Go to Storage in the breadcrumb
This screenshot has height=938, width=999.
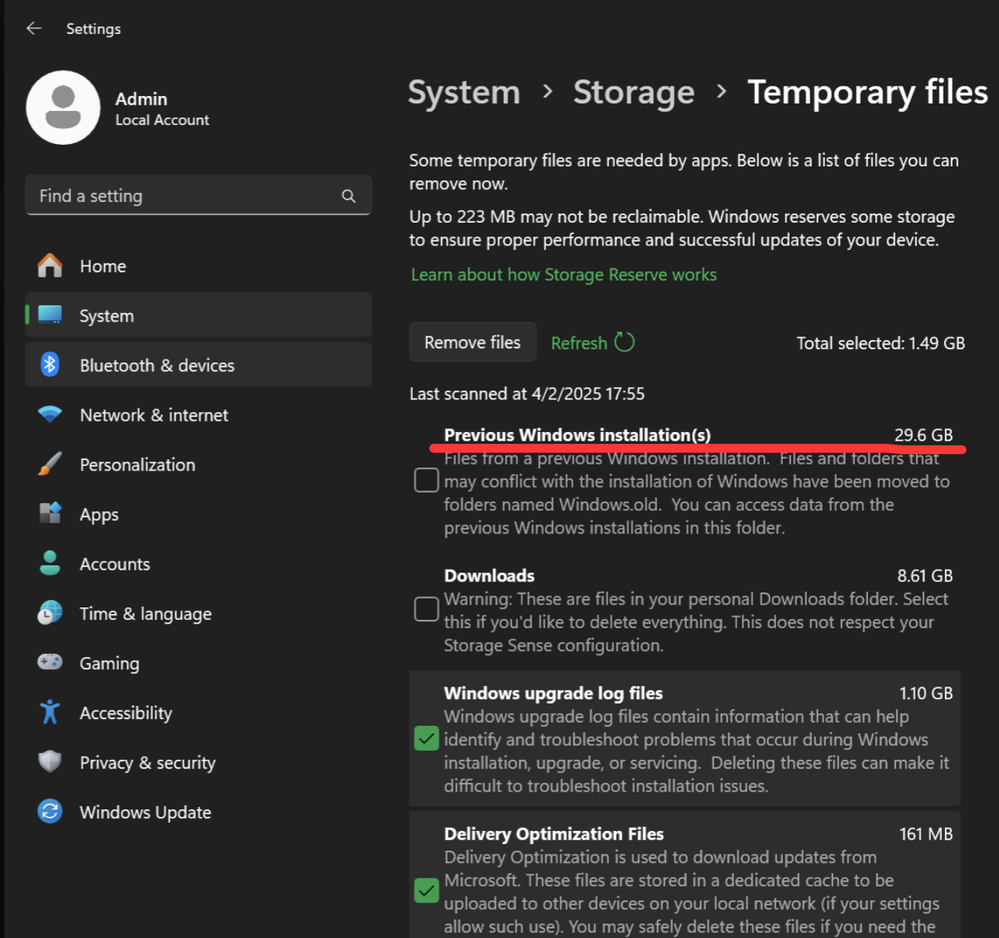(x=633, y=93)
